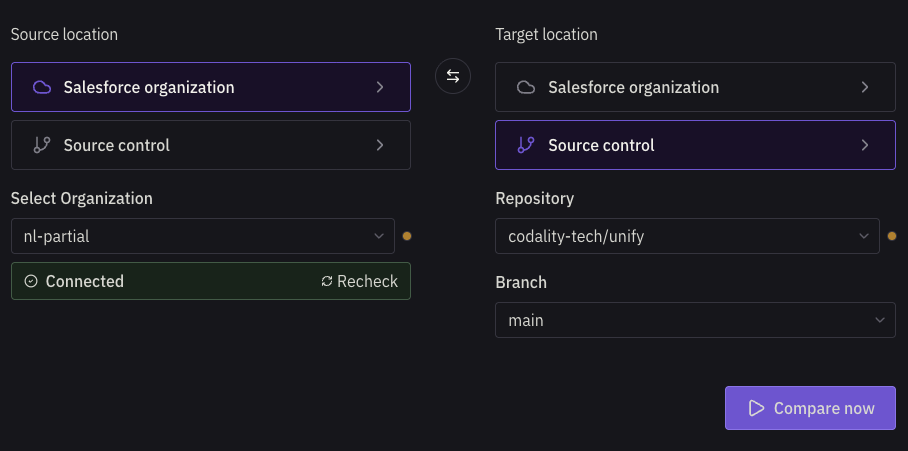Viewport: 908px width, 451px height.
Task: Click the Target location heading
Action: click(547, 35)
